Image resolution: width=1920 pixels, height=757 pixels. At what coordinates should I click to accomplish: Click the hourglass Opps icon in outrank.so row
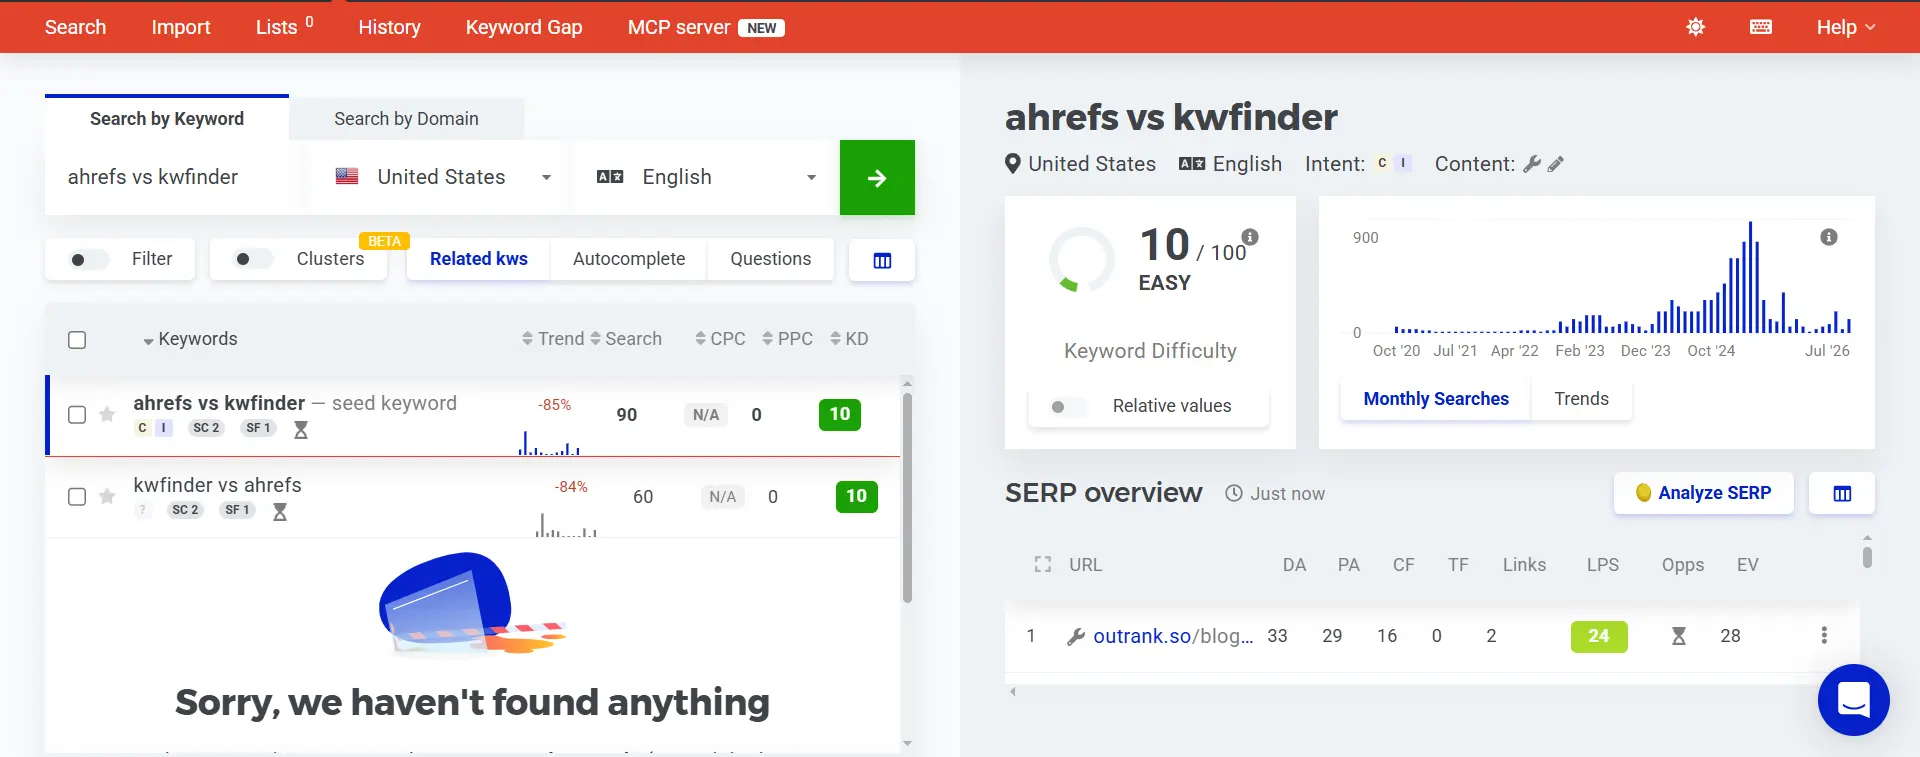tap(1679, 636)
